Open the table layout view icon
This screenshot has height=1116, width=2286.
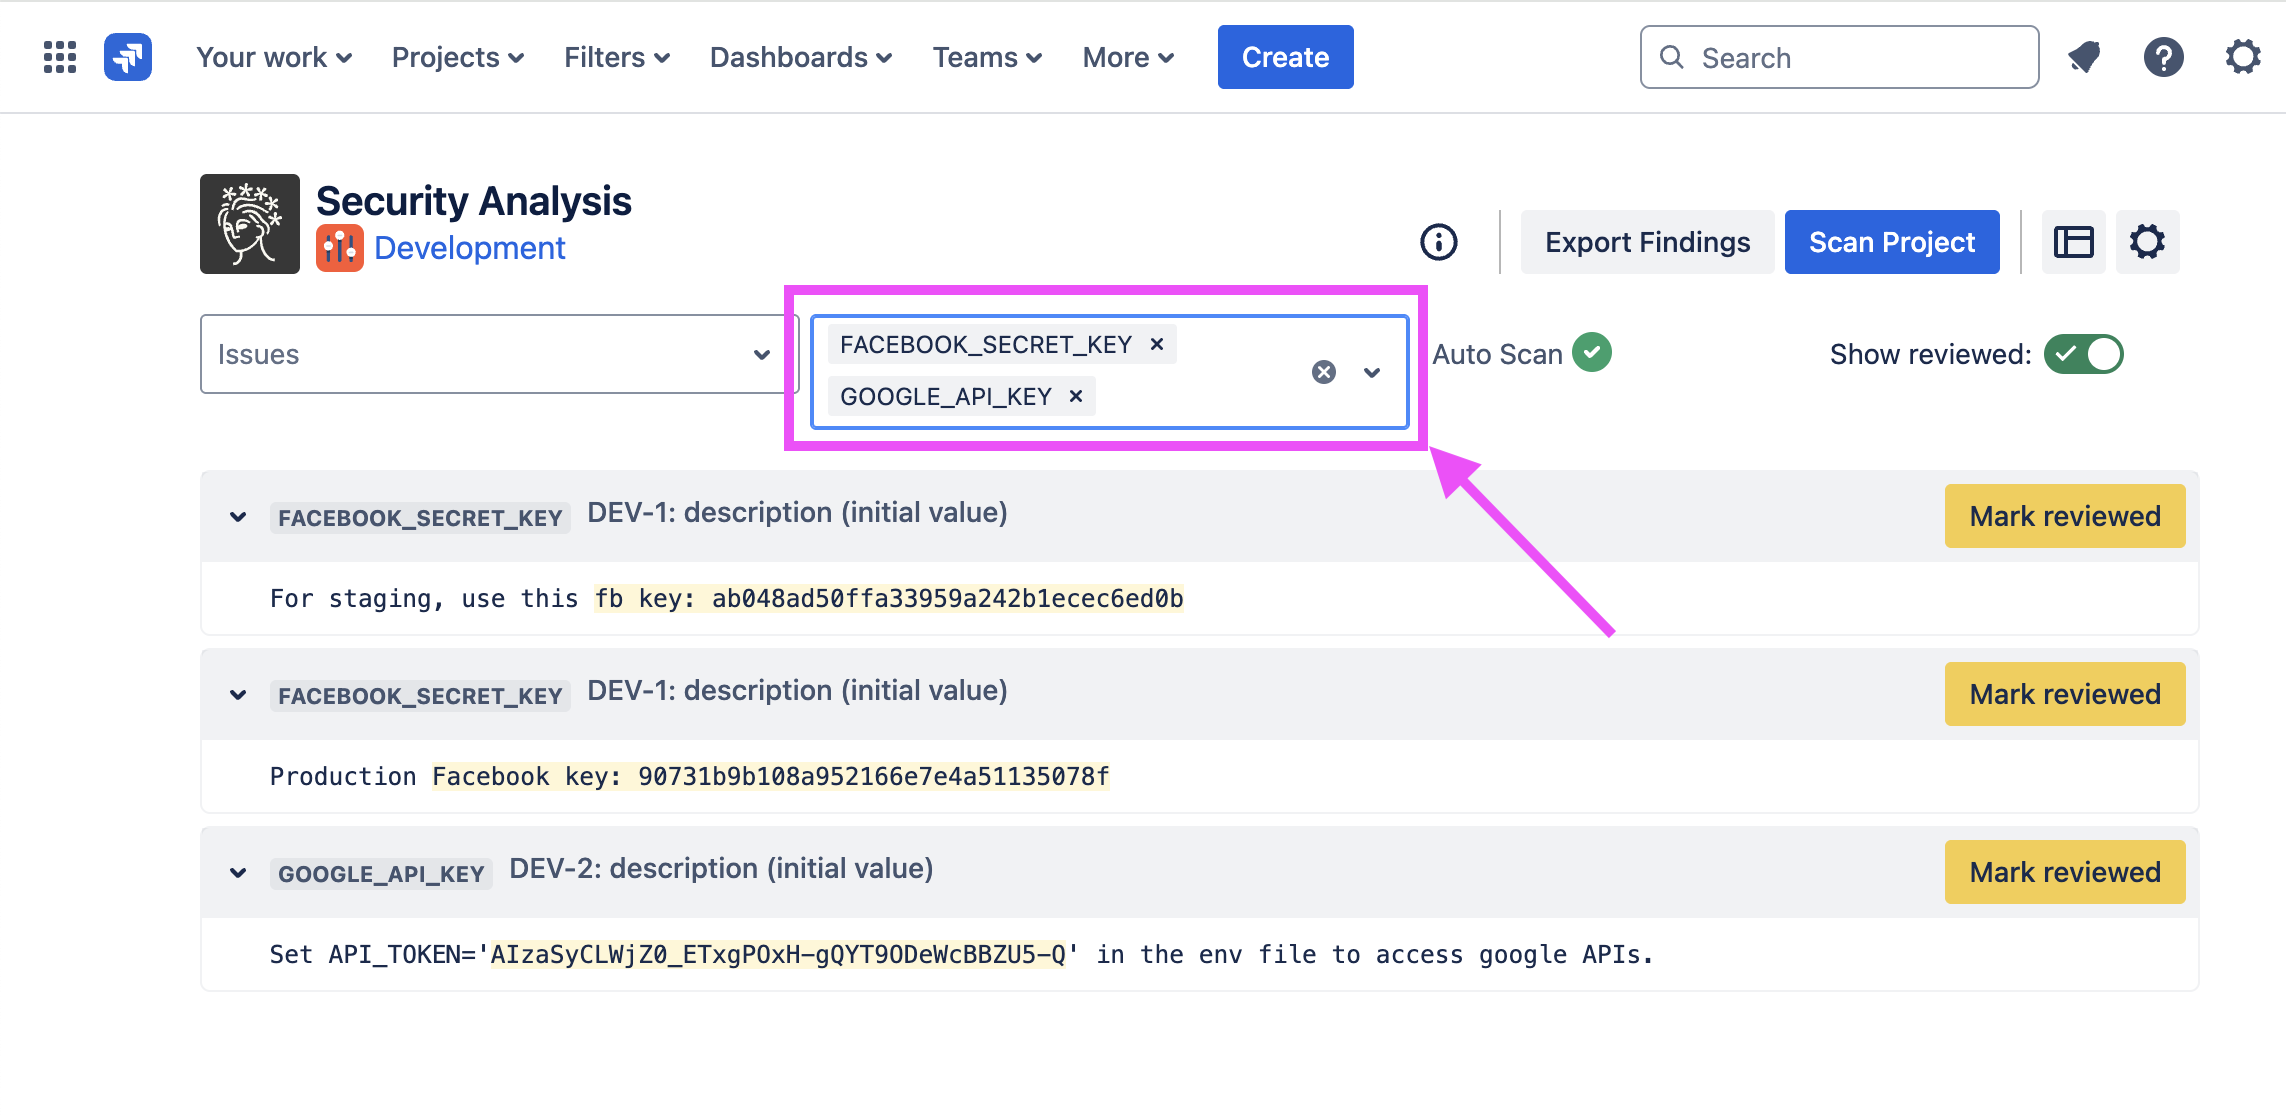(x=2073, y=242)
